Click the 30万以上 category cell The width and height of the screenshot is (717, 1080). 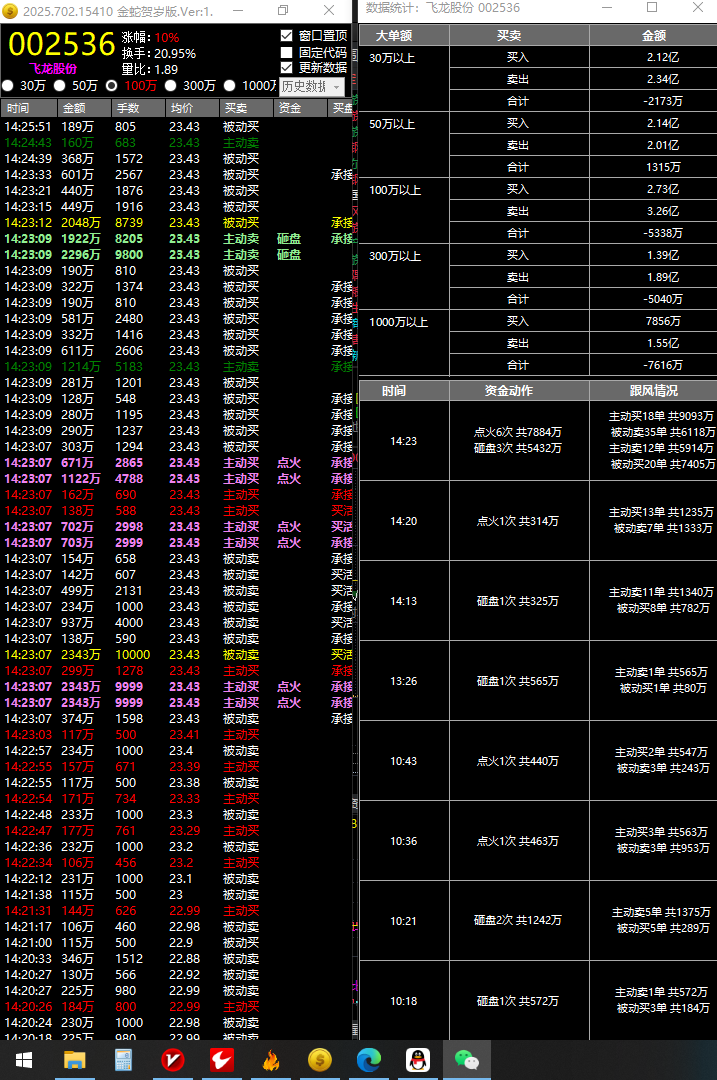click(404, 79)
